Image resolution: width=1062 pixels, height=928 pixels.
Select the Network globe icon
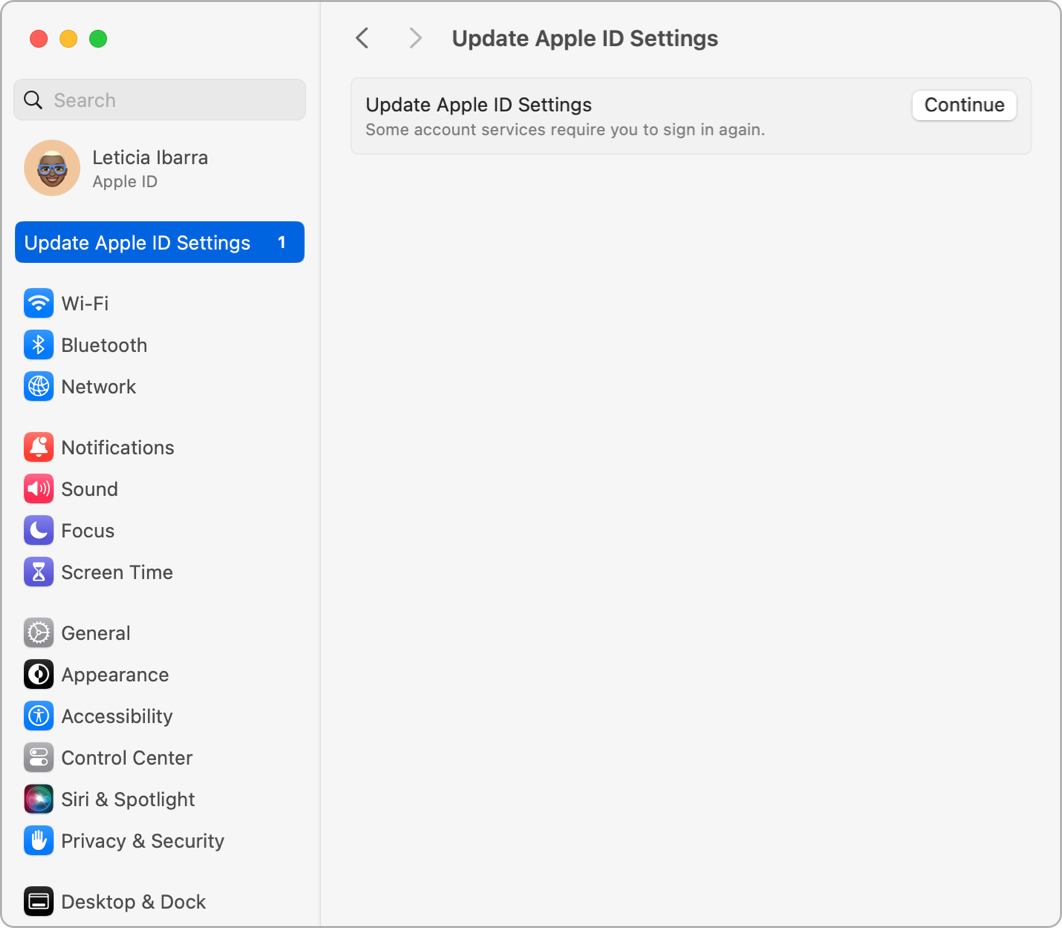[x=39, y=387]
